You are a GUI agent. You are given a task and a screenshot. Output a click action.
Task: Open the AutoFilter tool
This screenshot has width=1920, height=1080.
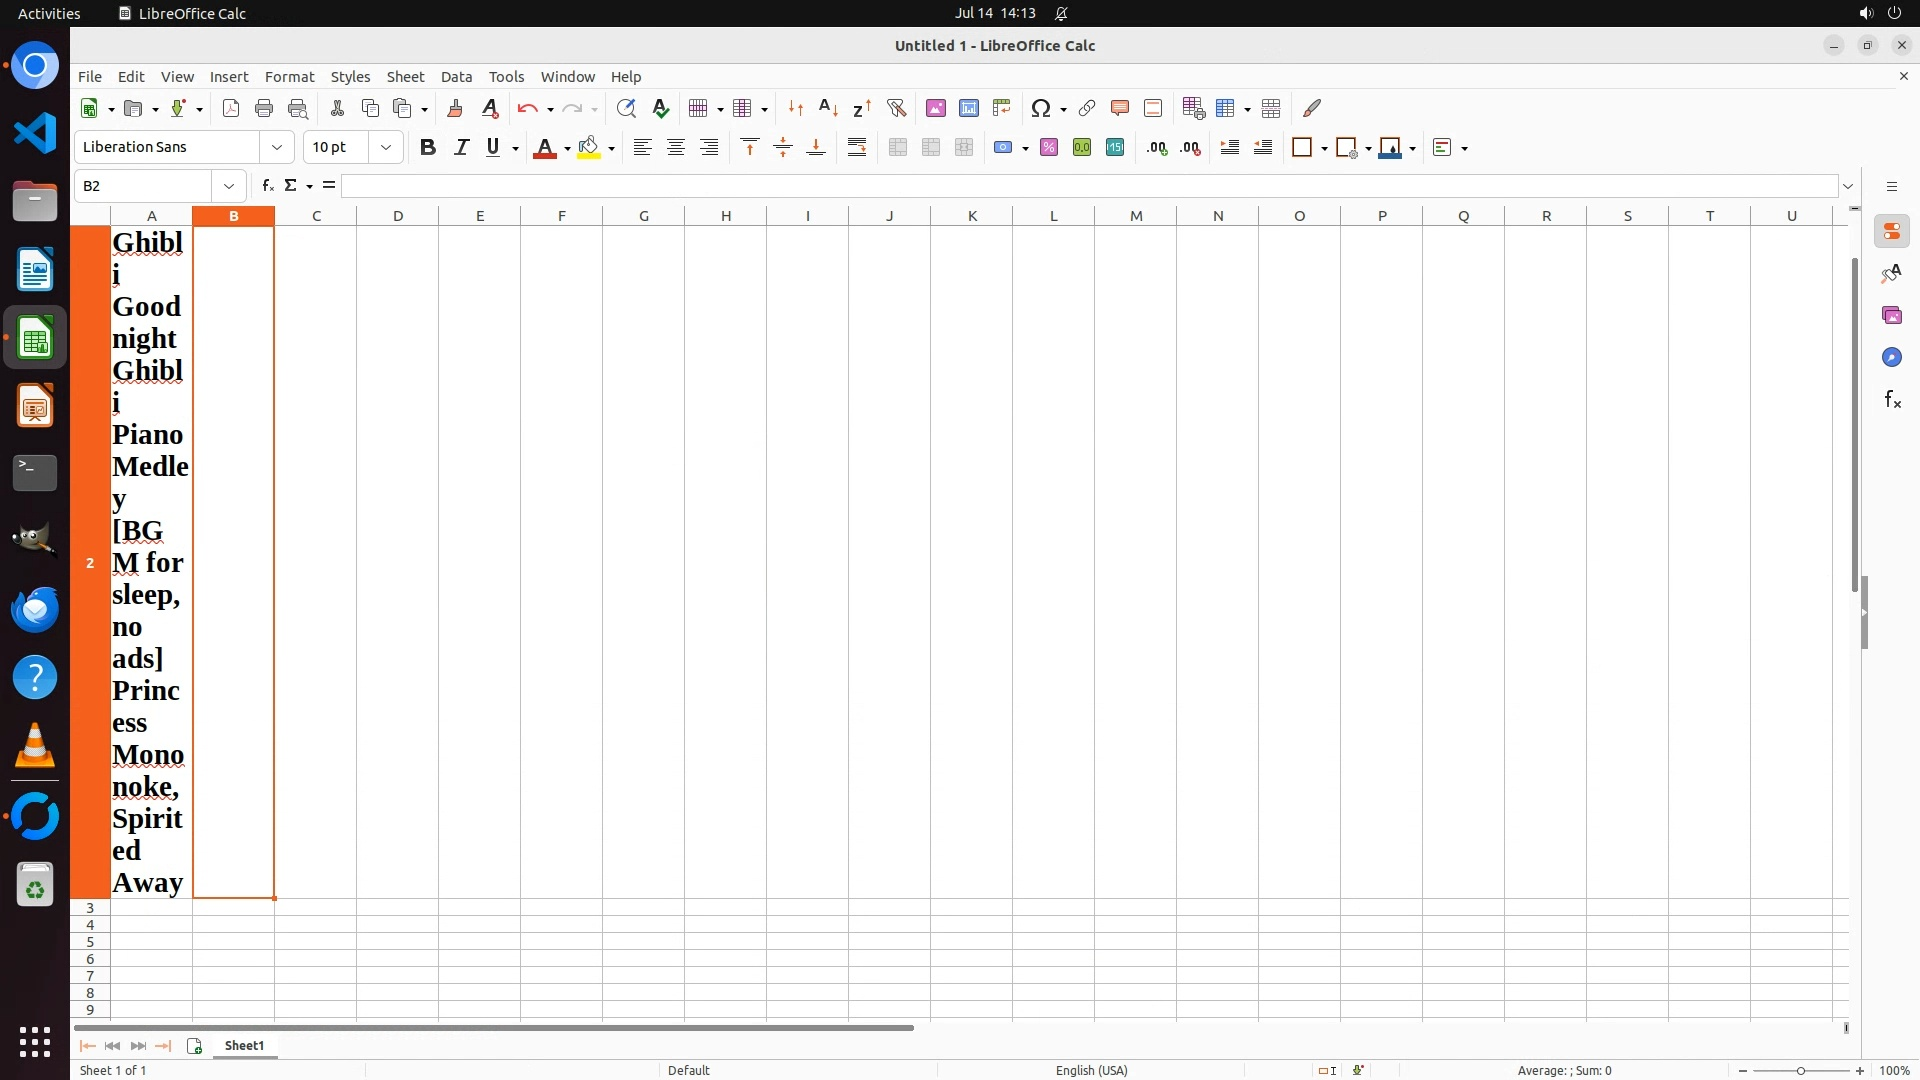point(897,108)
